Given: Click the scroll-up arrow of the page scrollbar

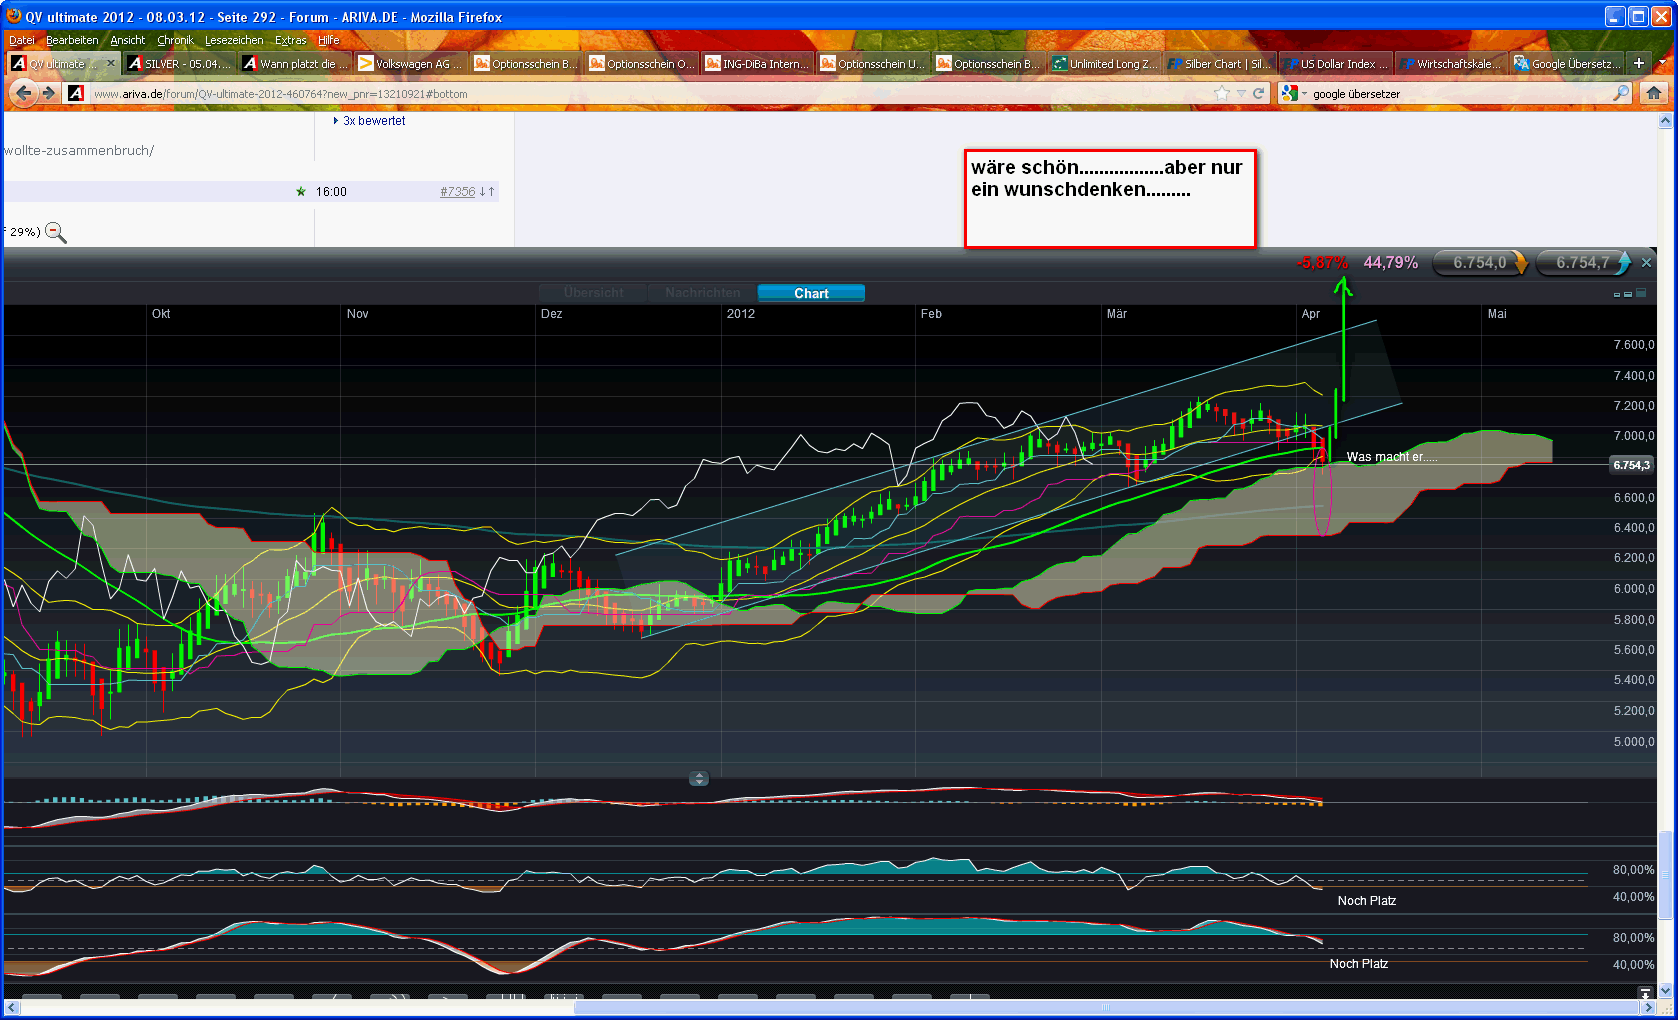Looking at the screenshot, I should coord(1665,121).
